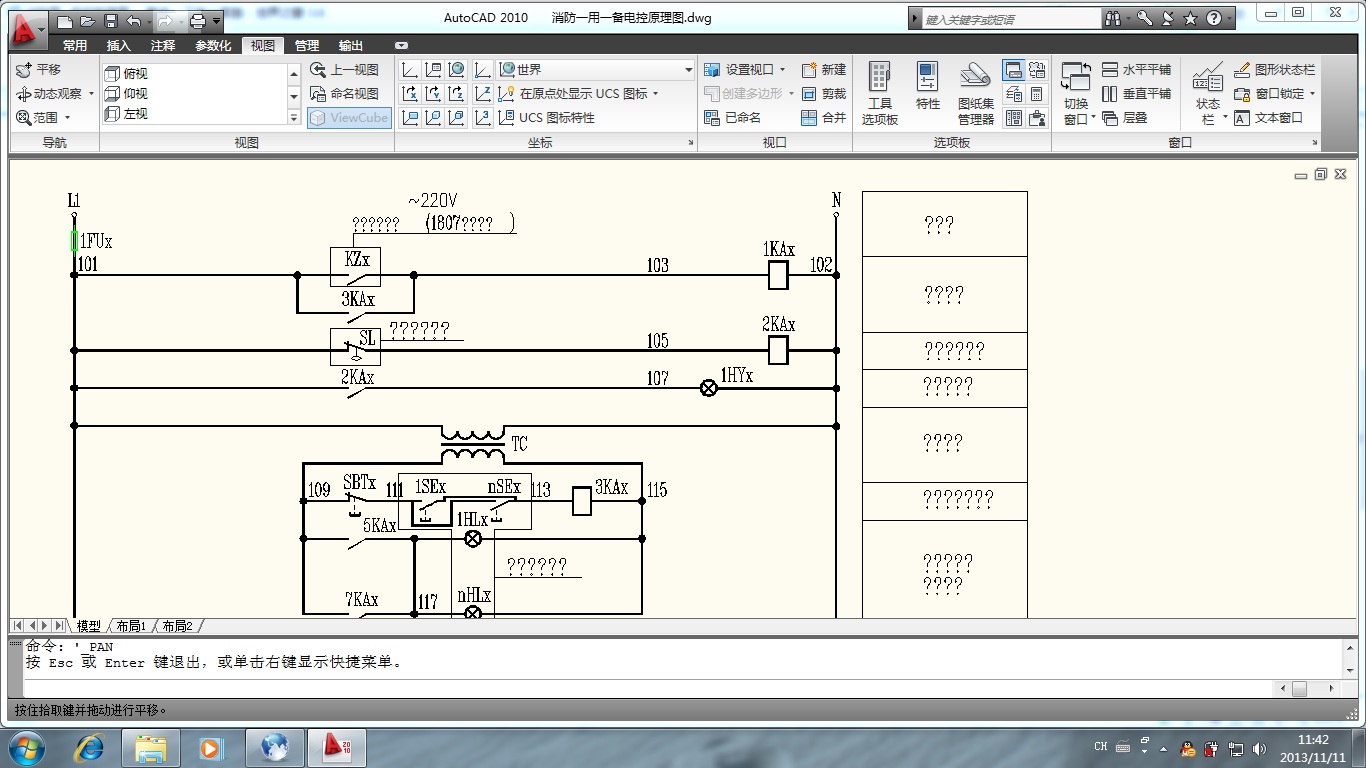This screenshot has width=1366, height=768.
Task: Toggle the ViewCube display button
Action: click(x=349, y=118)
